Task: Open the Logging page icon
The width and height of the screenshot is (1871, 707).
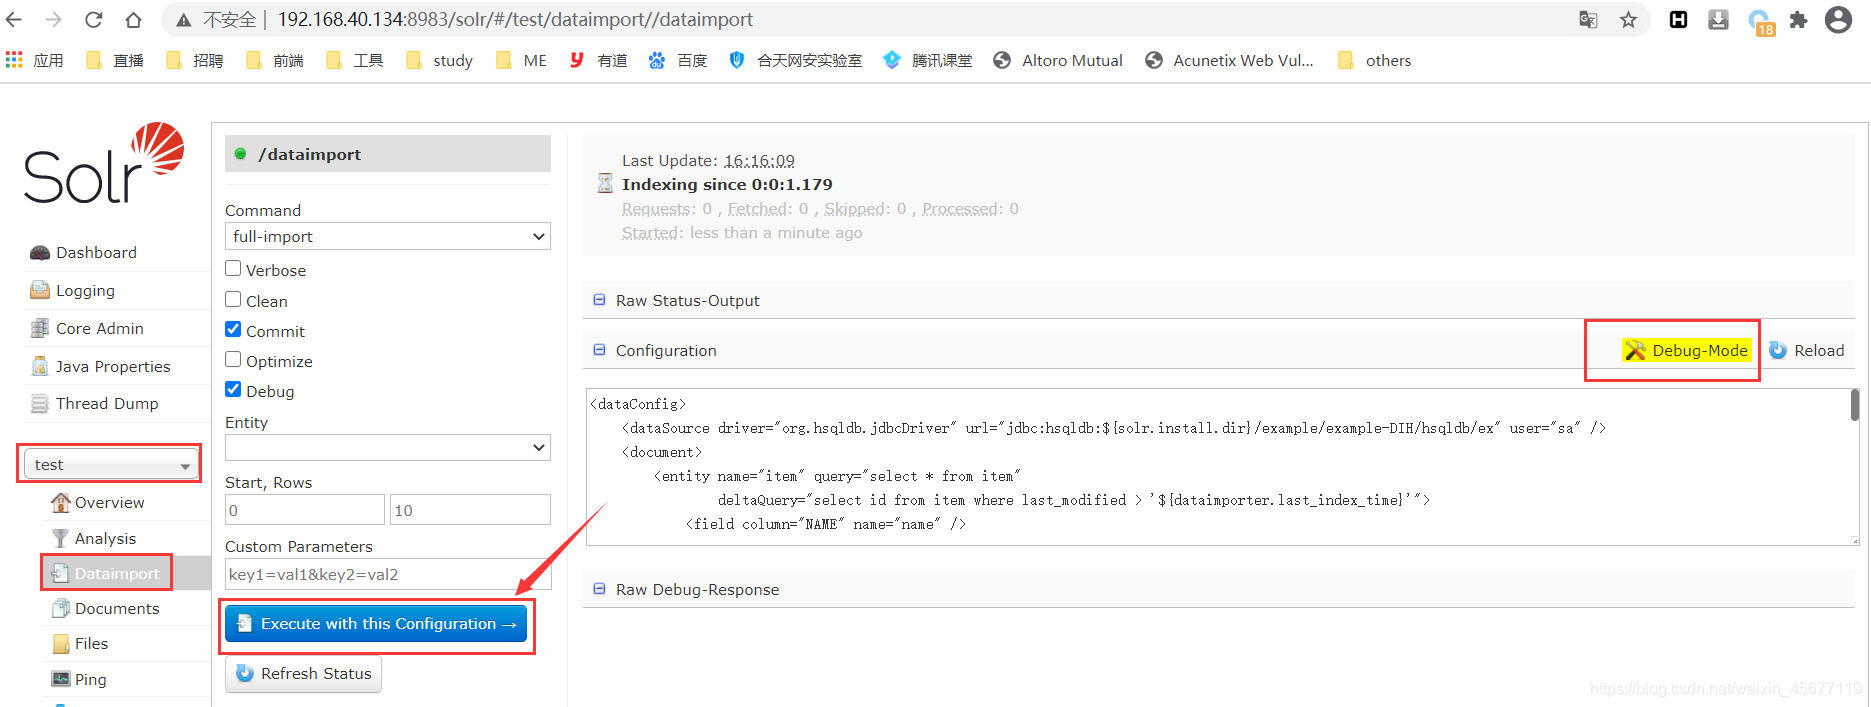Action: (40, 290)
